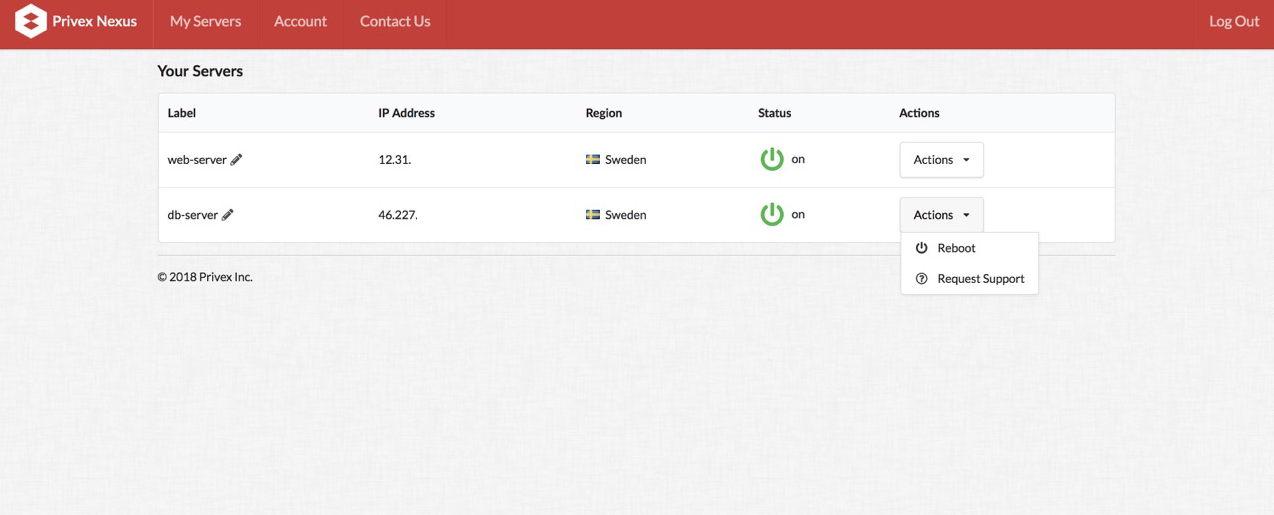This screenshot has width=1274, height=515.
Task: Click the Sweden flag in db-server row
Action: [593, 214]
